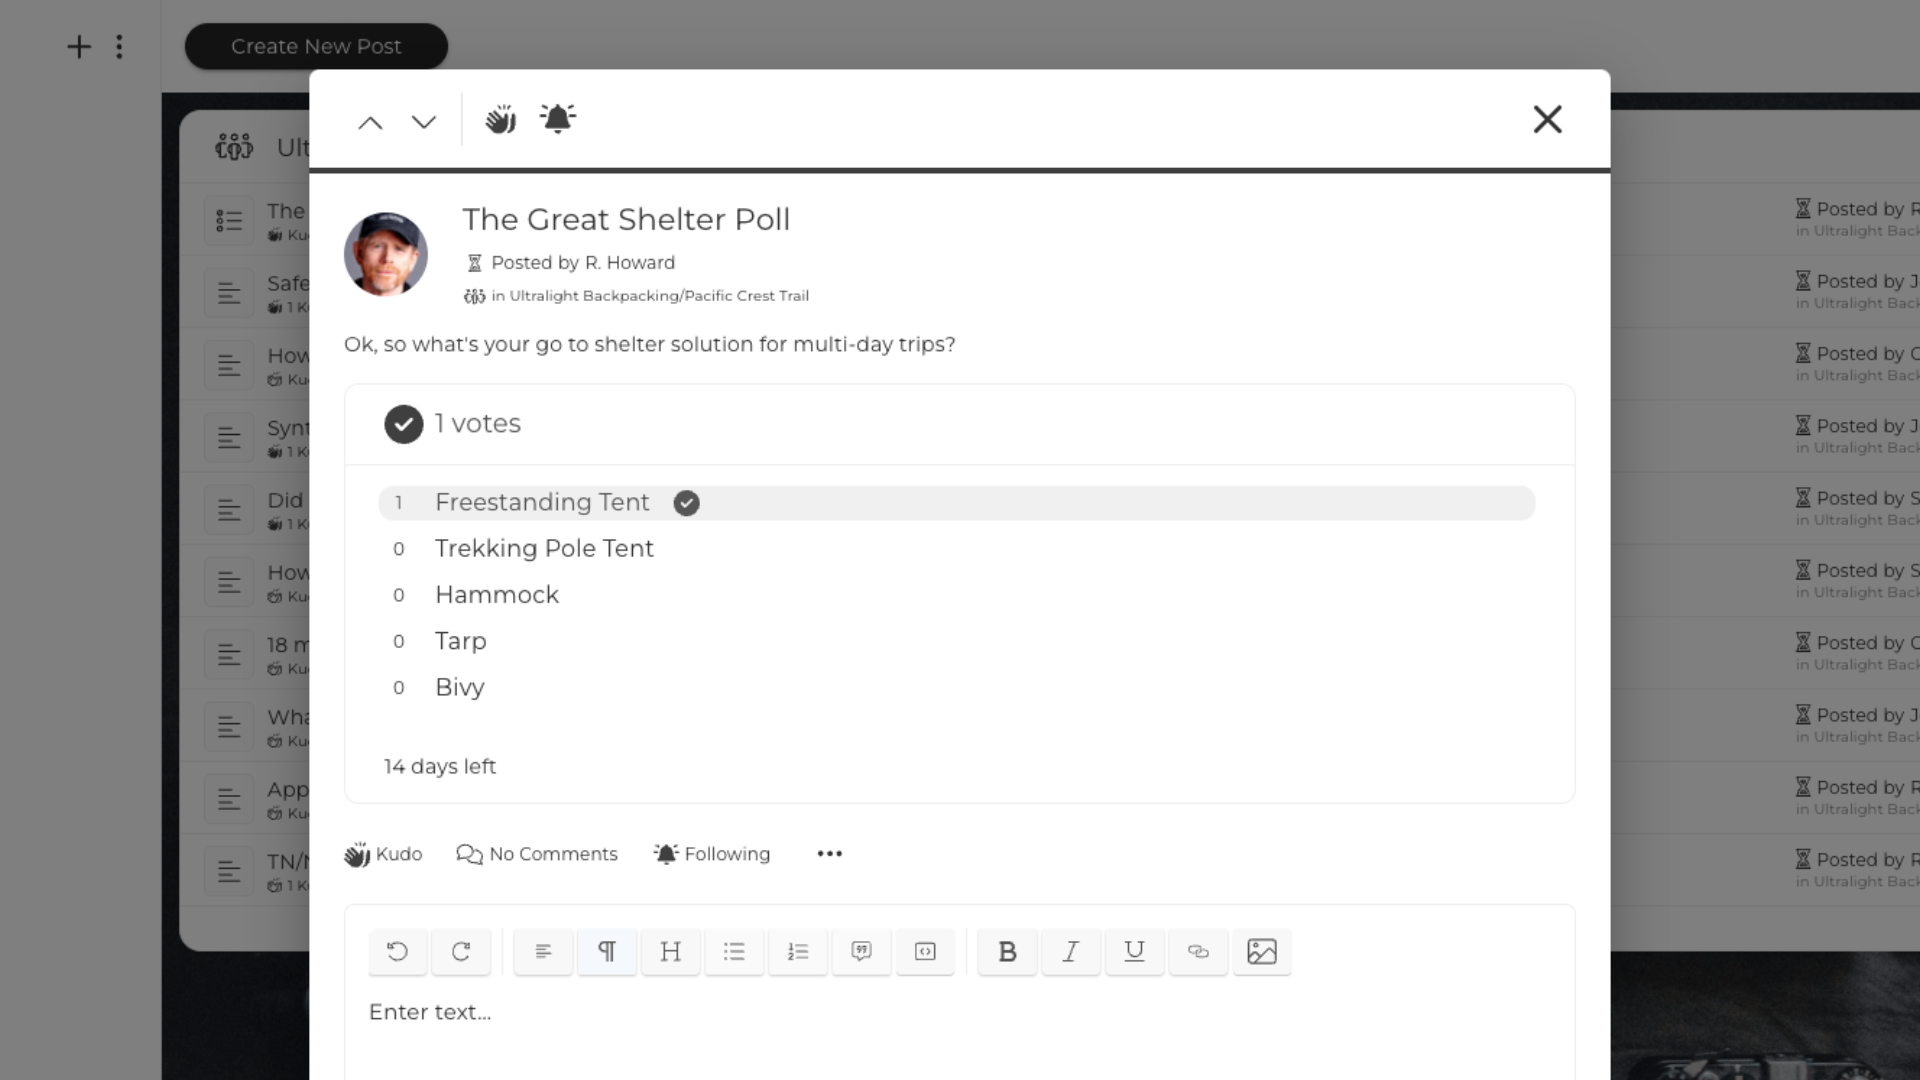Image resolution: width=1920 pixels, height=1080 pixels.
Task: Click the undo arrow in editor
Action: 397,951
